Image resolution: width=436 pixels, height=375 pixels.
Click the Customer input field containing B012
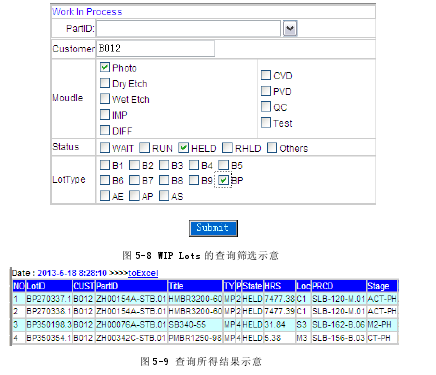[155, 49]
